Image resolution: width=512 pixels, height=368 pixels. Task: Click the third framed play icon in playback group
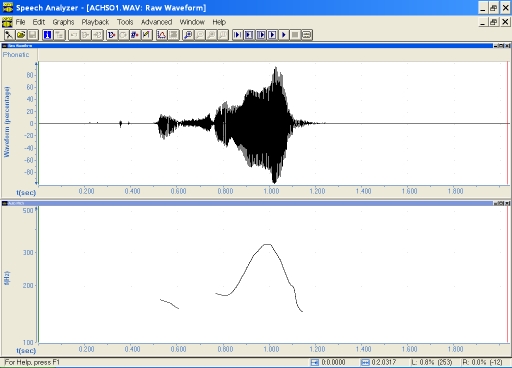click(261, 35)
